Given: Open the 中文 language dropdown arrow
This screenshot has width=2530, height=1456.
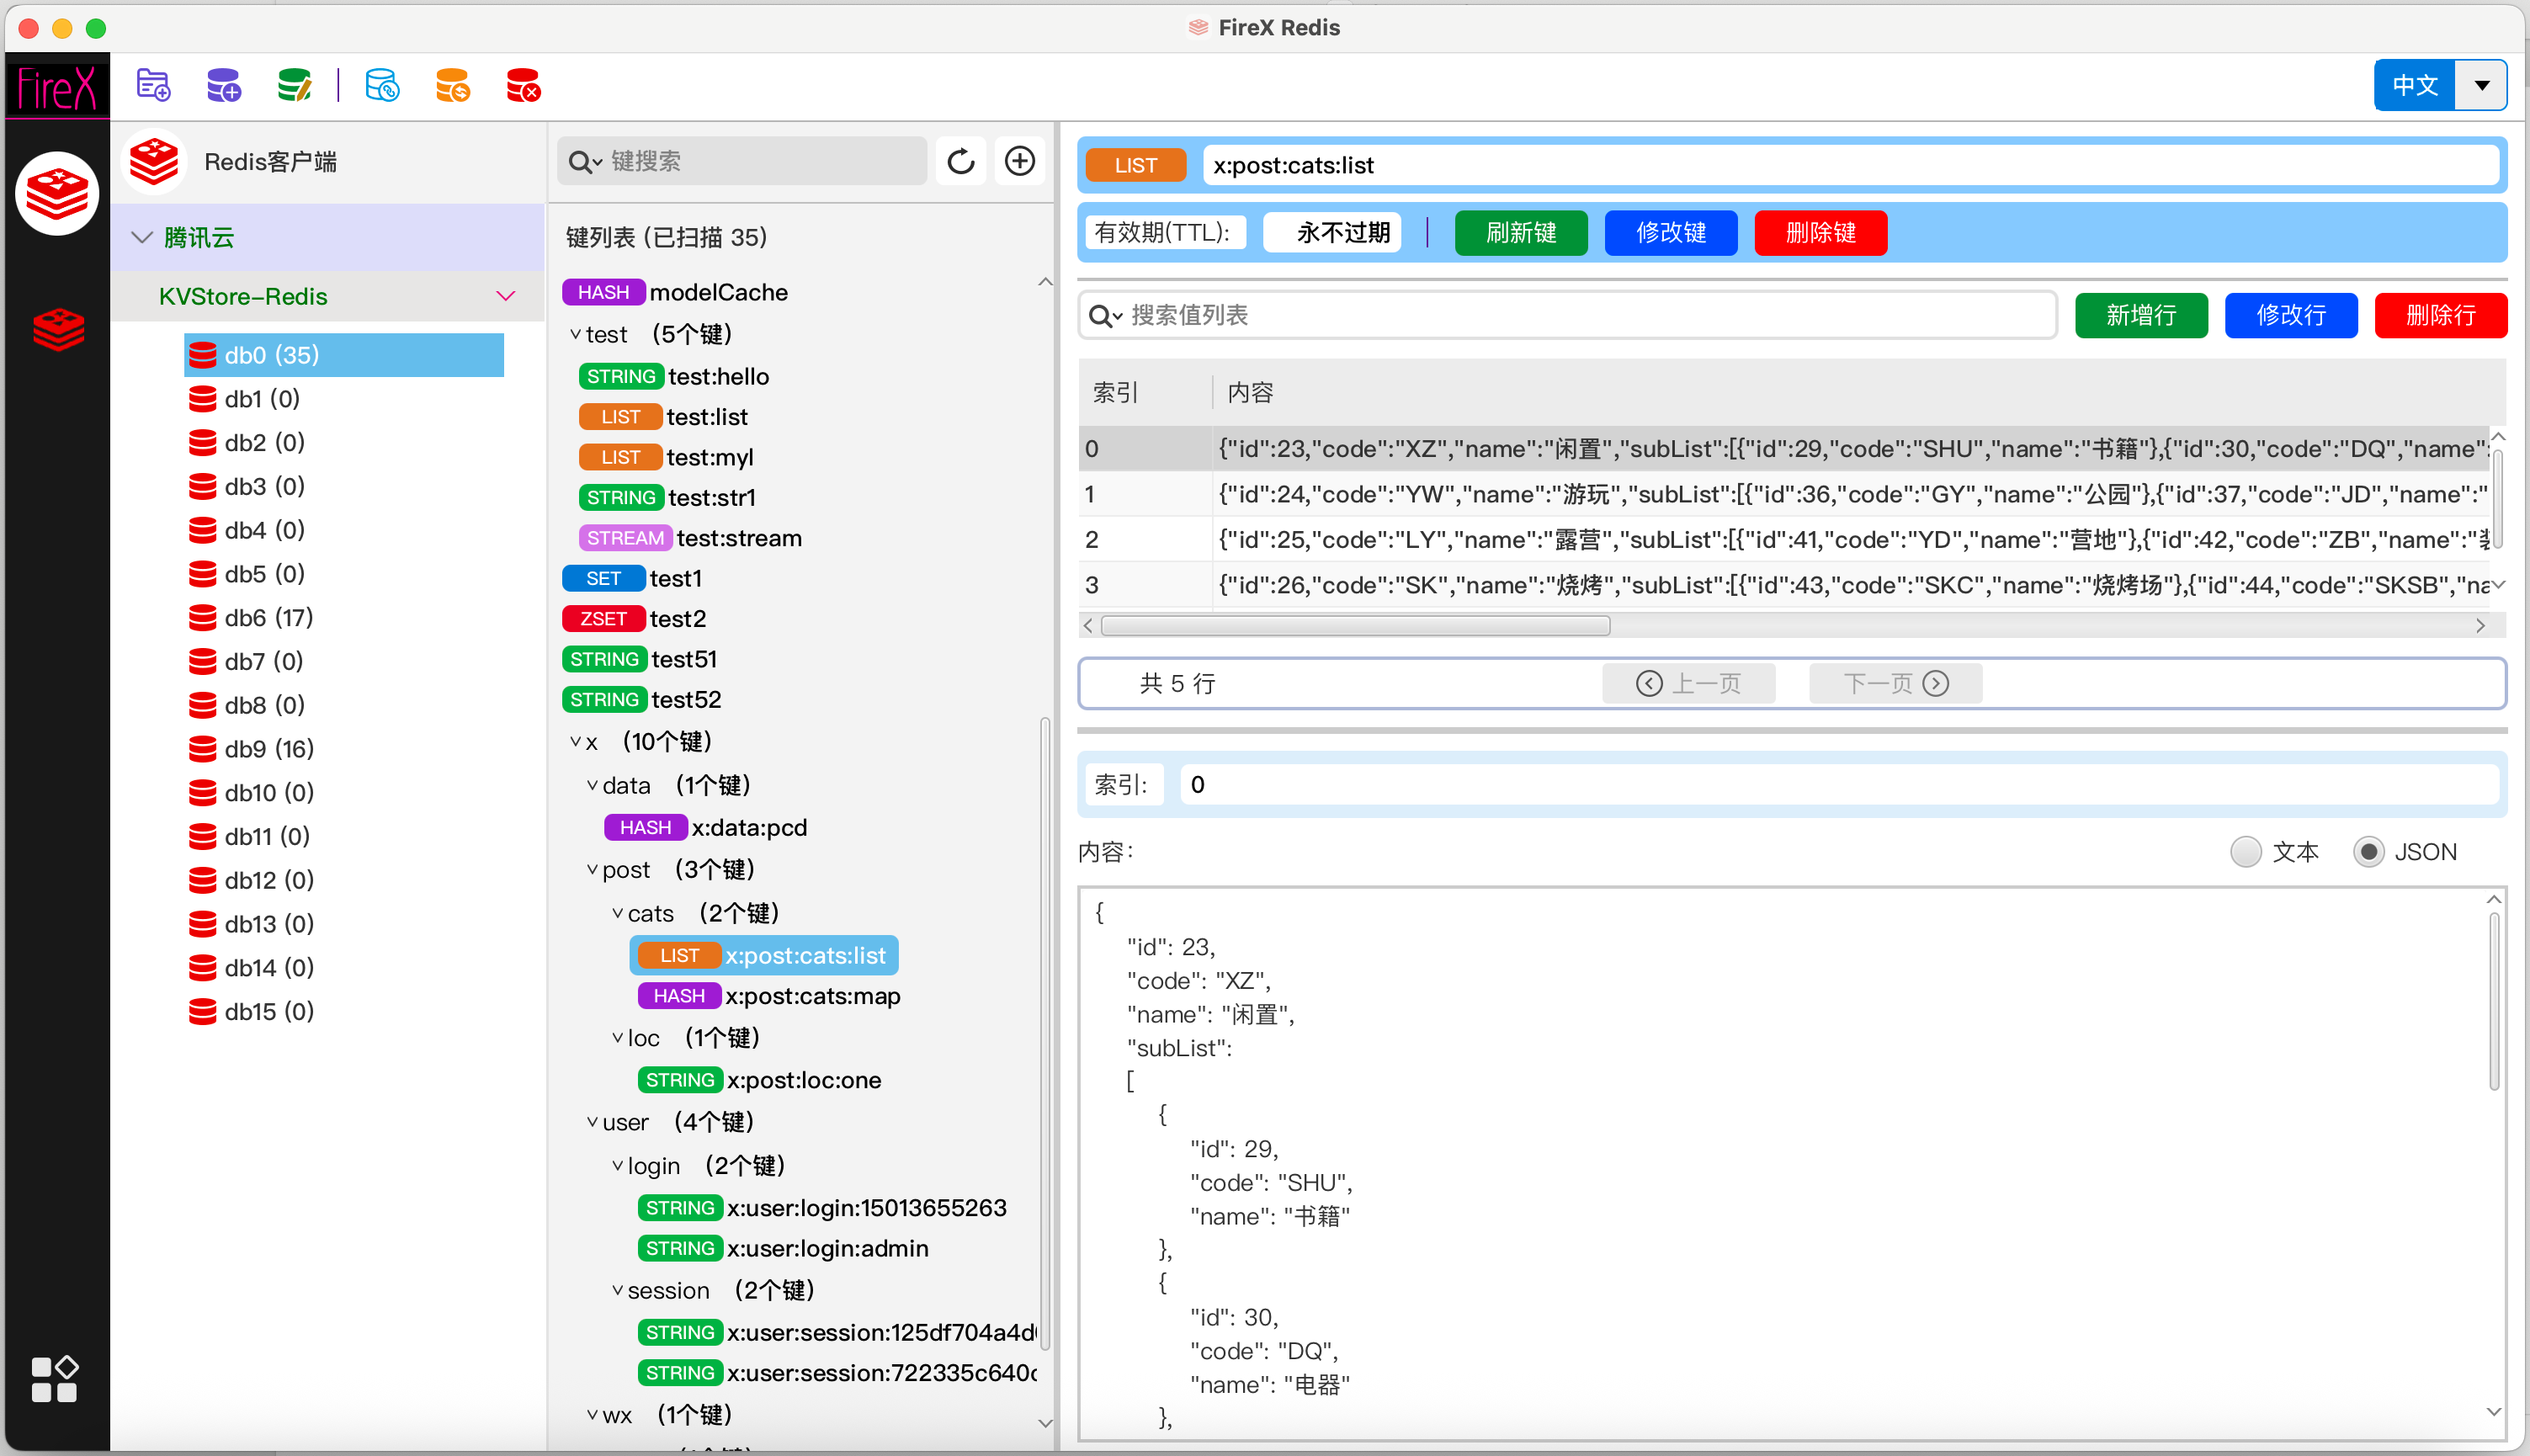Looking at the screenshot, I should tap(2480, 86).
